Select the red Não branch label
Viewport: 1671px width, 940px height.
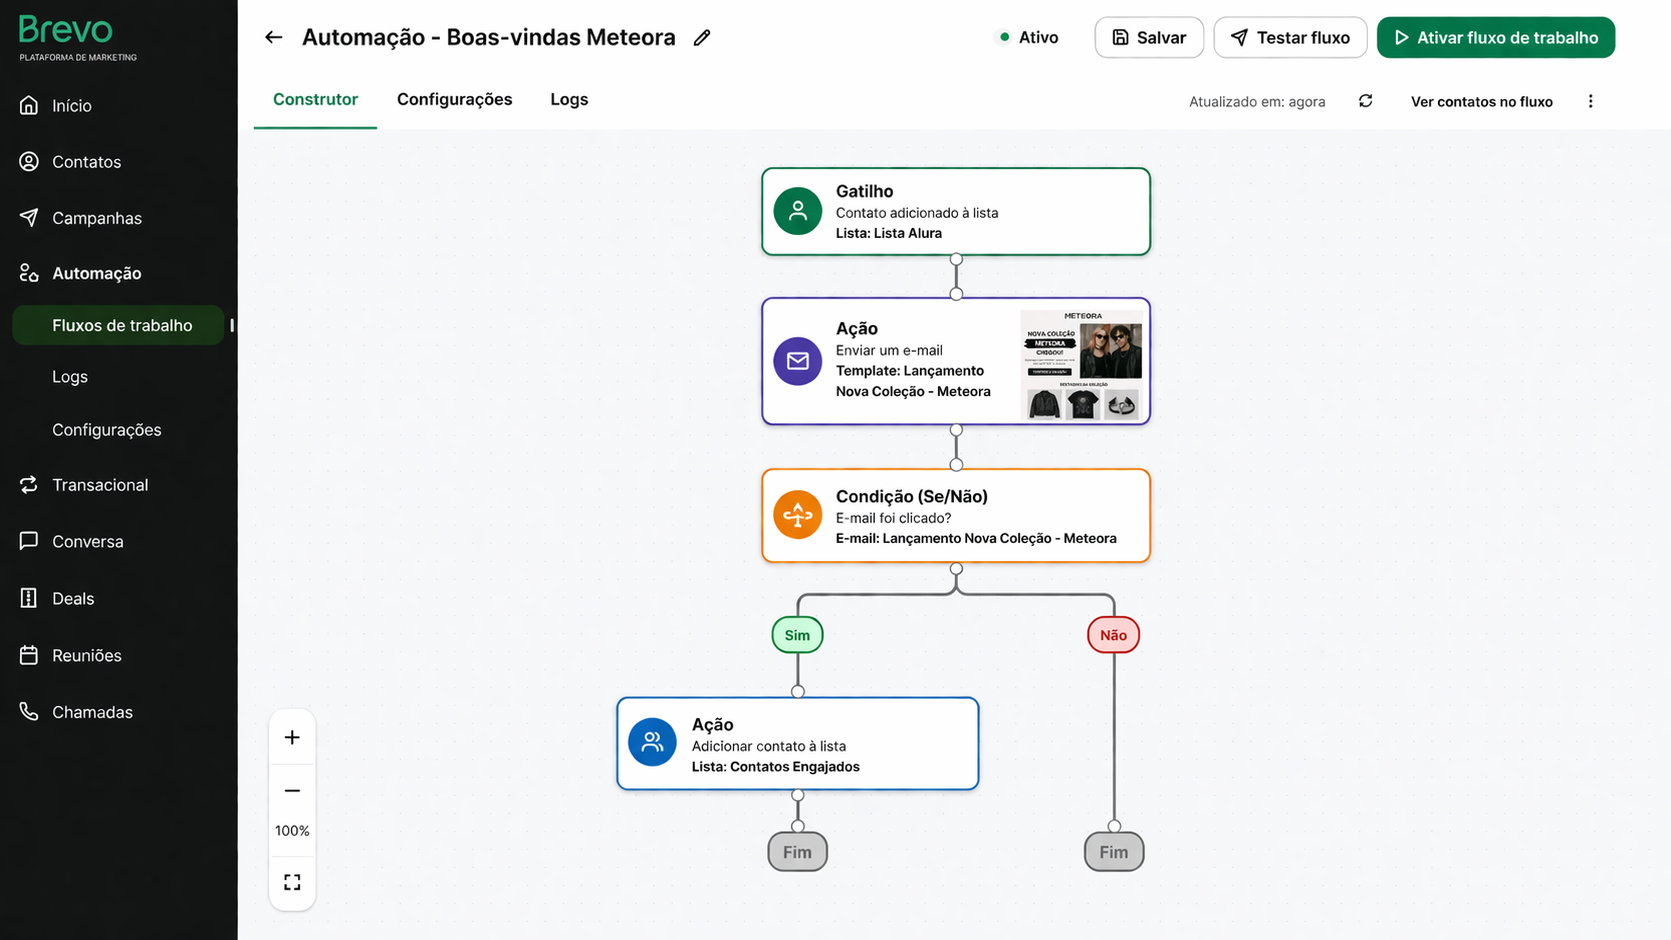[1113, 635]
